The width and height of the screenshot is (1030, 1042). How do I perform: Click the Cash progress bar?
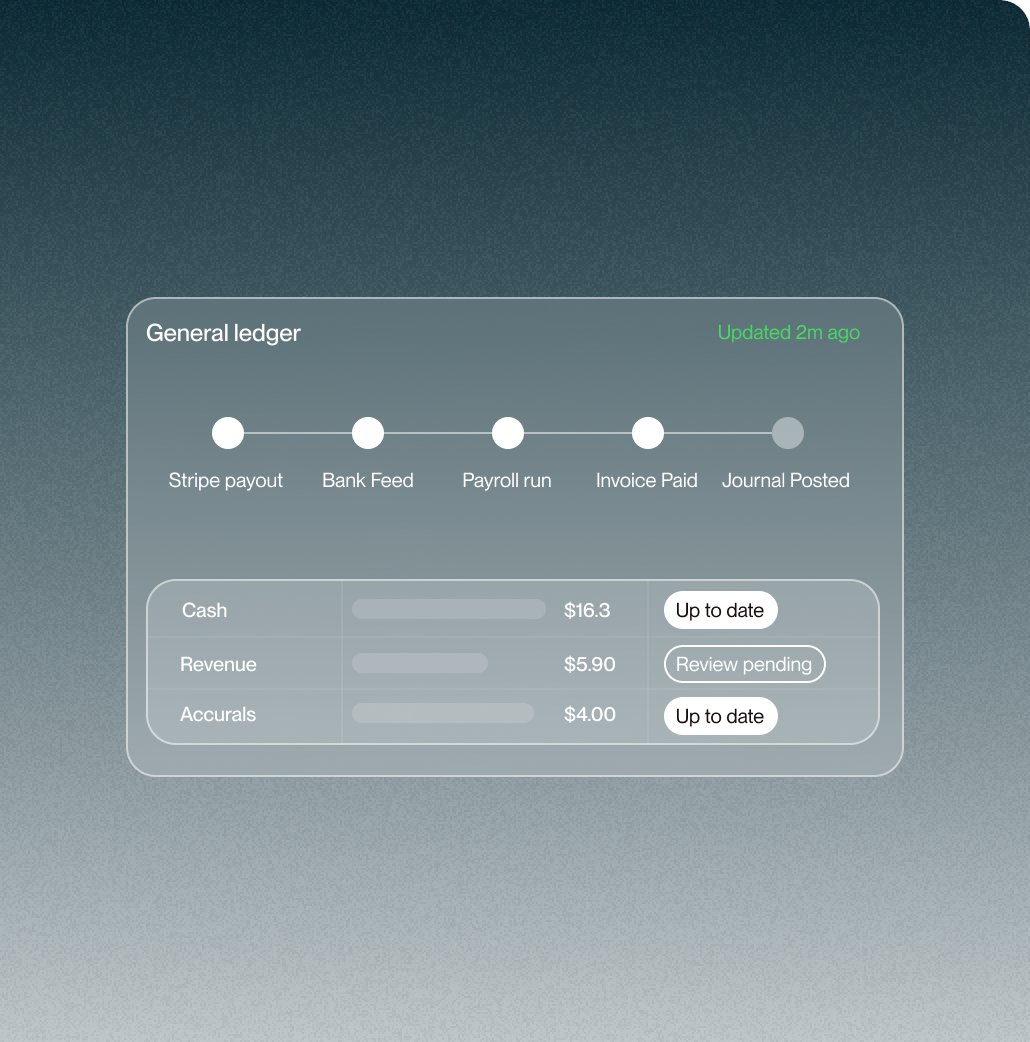pos(449,609)
